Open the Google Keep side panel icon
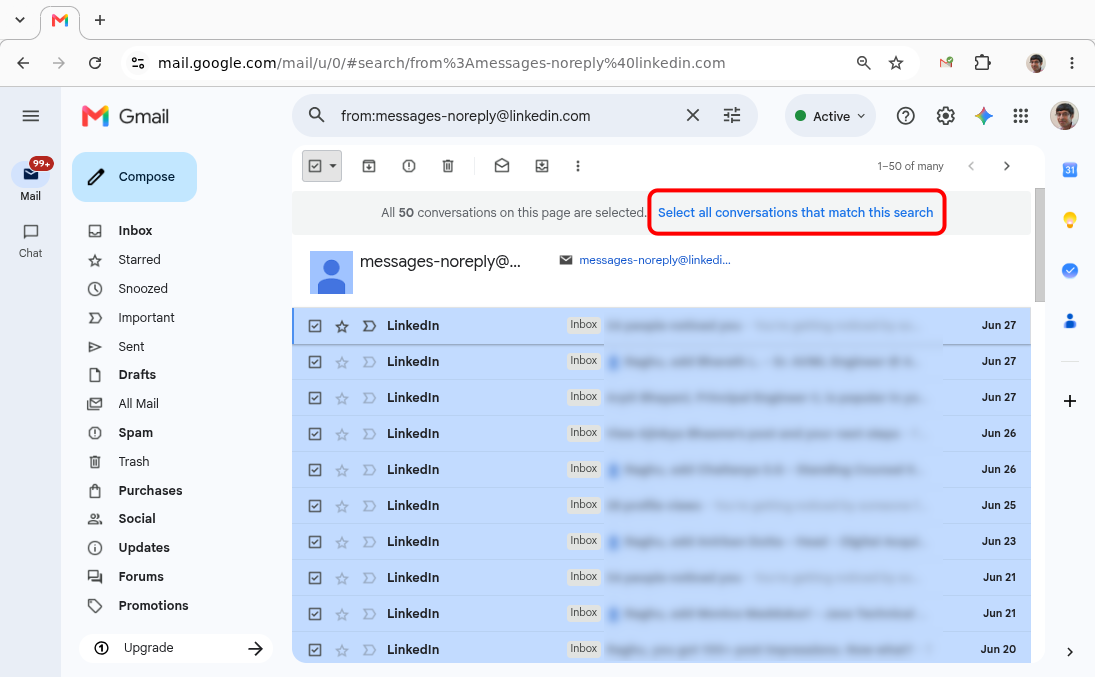The image size is (1095, 677). (1070, 220)
